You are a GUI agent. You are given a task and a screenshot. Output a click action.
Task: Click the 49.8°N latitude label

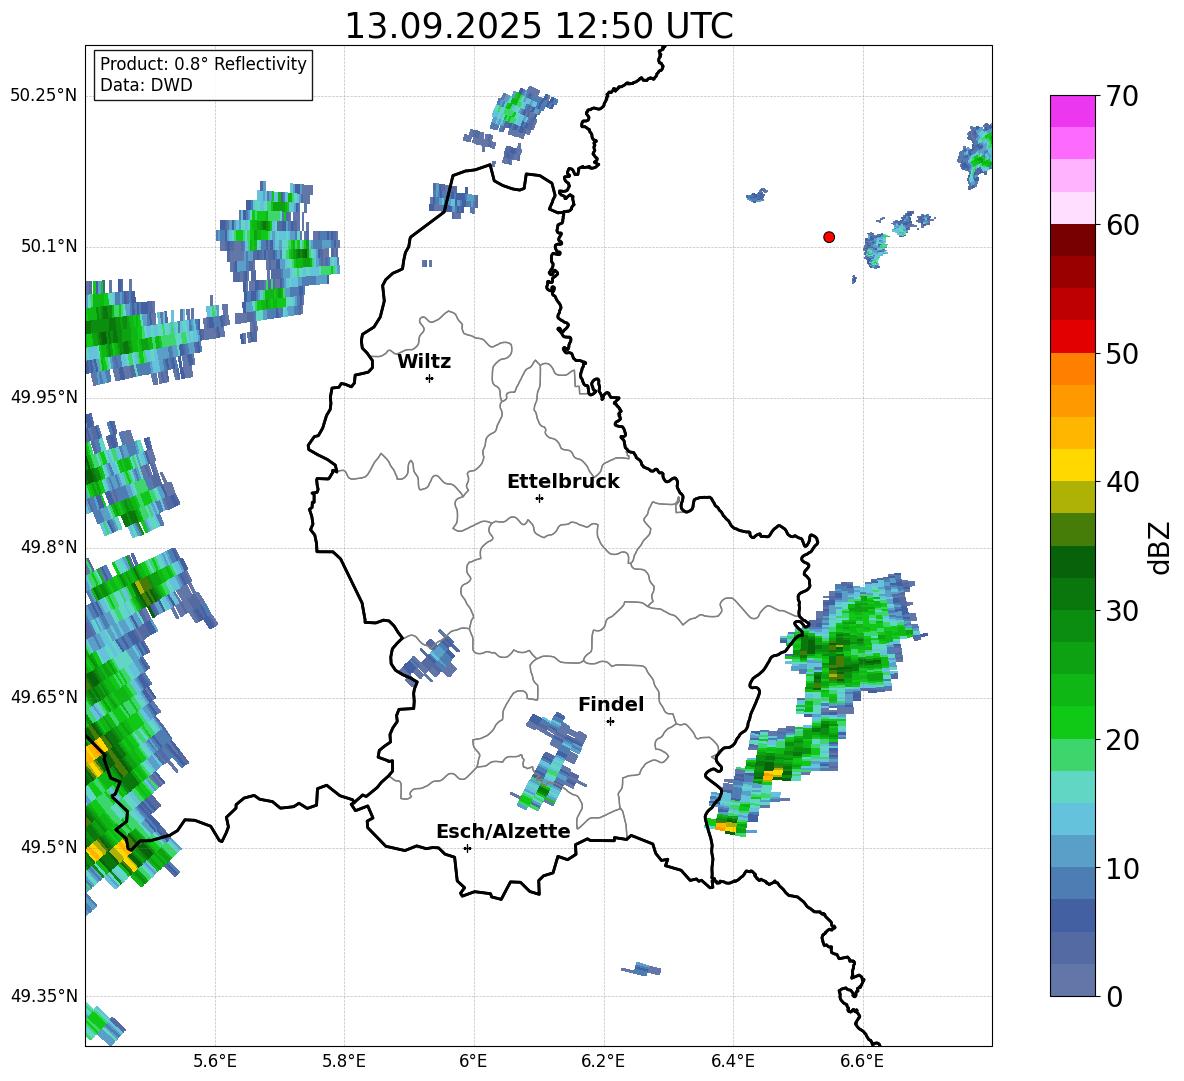coord(49,547)
